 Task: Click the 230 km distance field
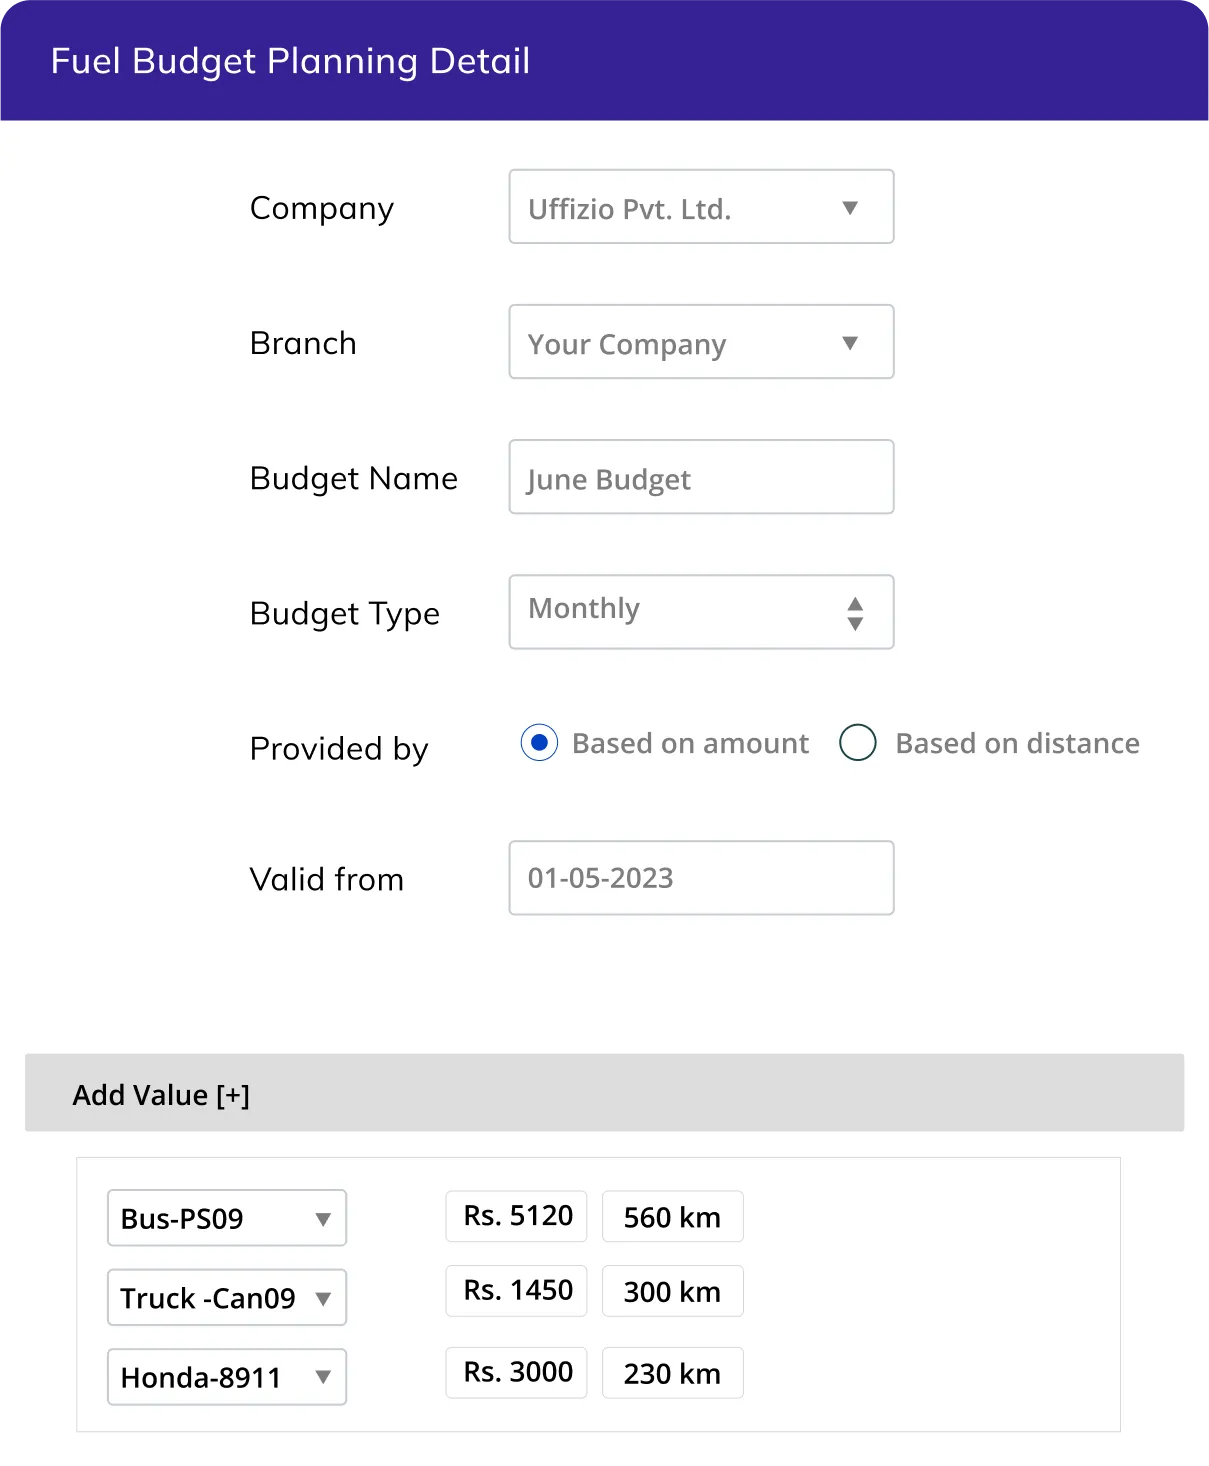[x=672, y=1373]
